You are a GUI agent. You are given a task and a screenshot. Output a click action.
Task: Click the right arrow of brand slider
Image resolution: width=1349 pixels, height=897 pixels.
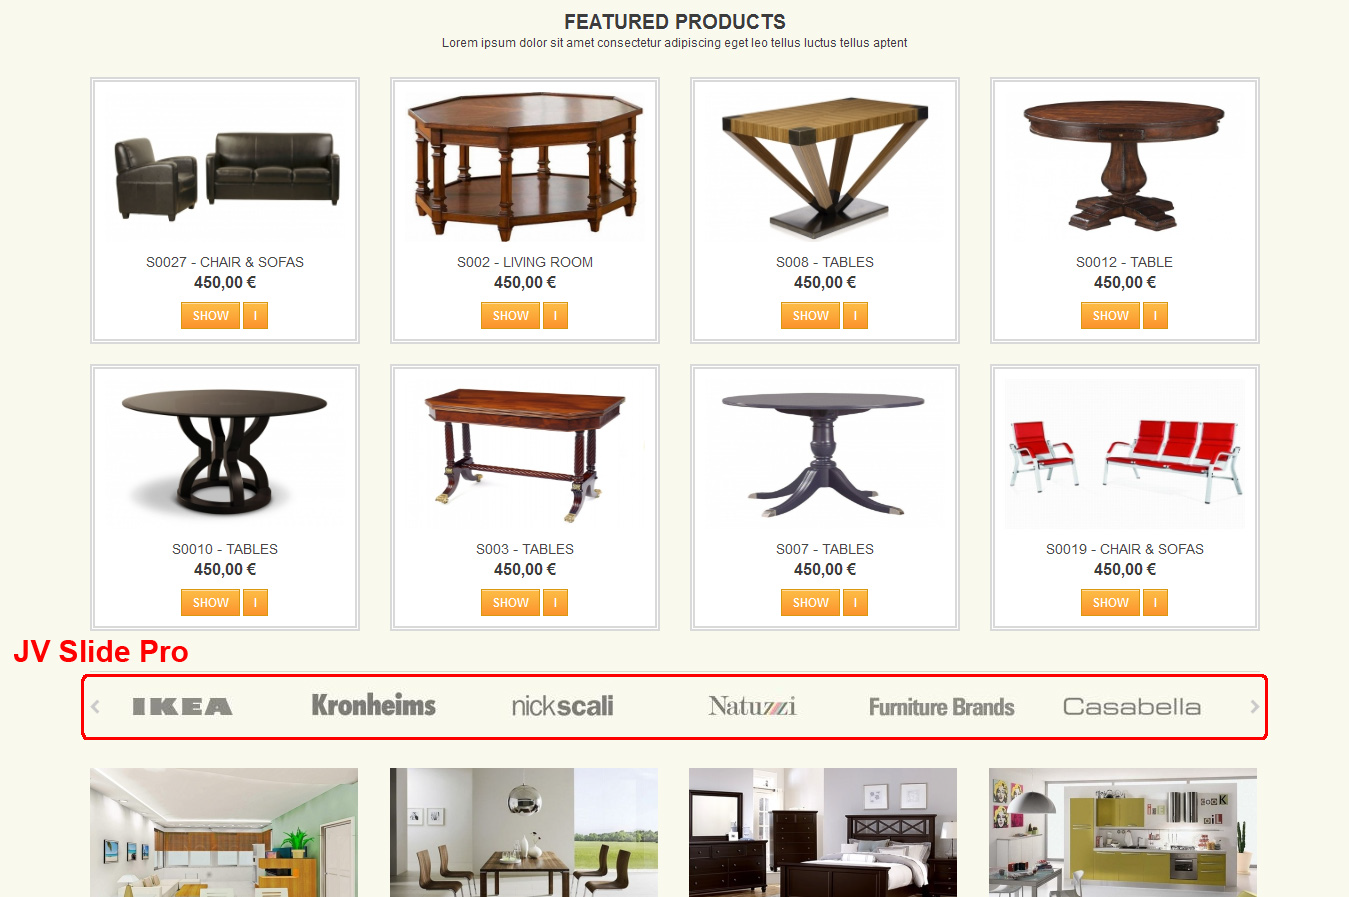pos(1254,707)
